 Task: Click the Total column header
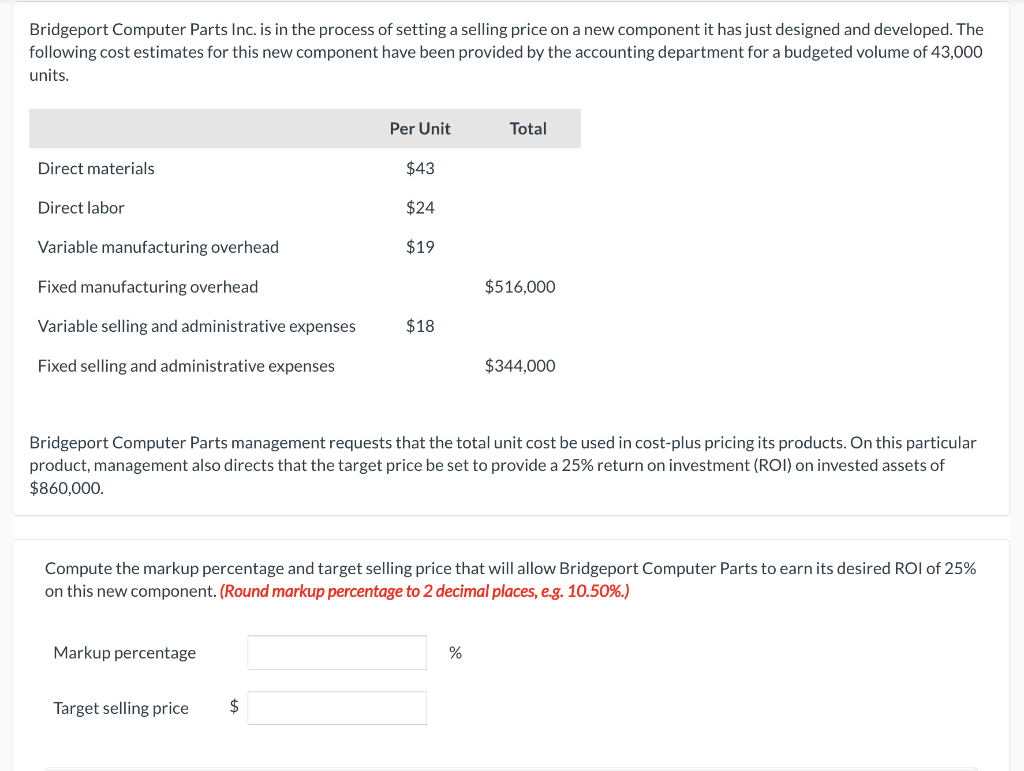(x=528, y=129)
